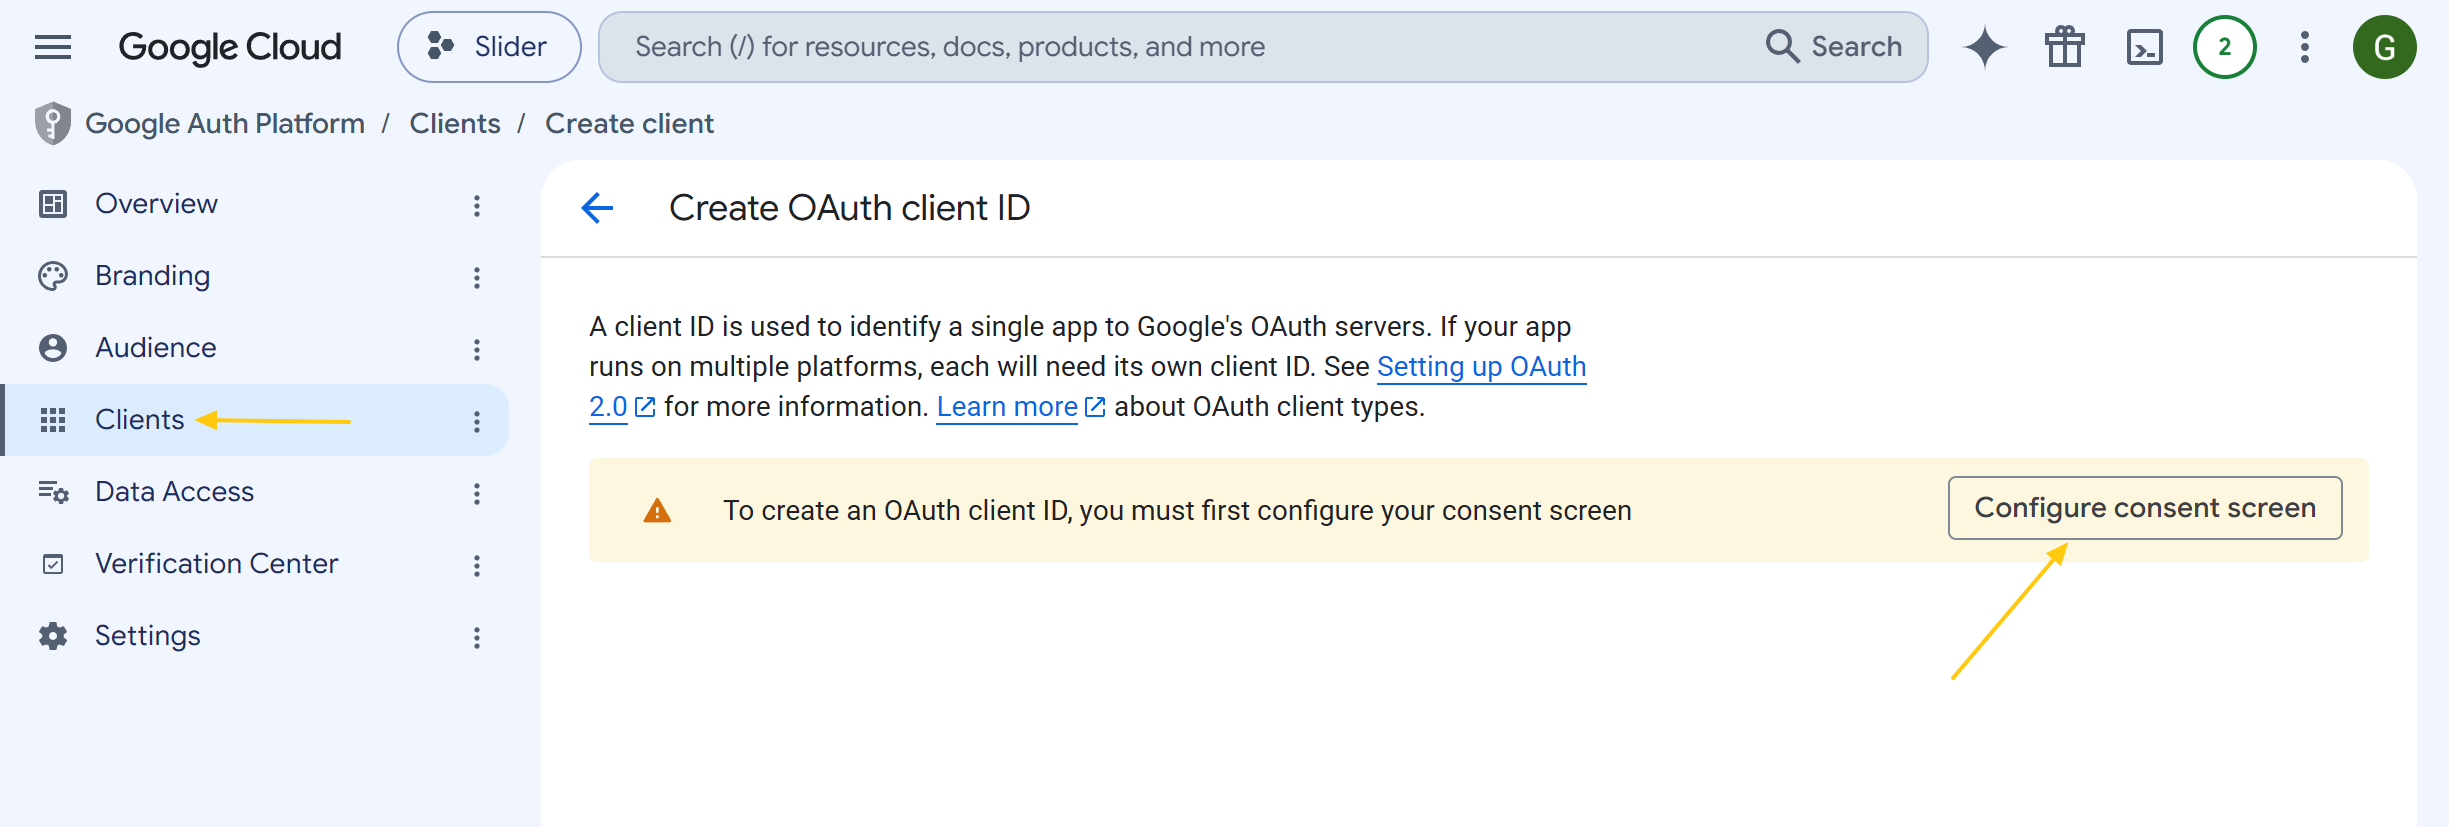Click the consent screen warning message text

pos(1177,511)
